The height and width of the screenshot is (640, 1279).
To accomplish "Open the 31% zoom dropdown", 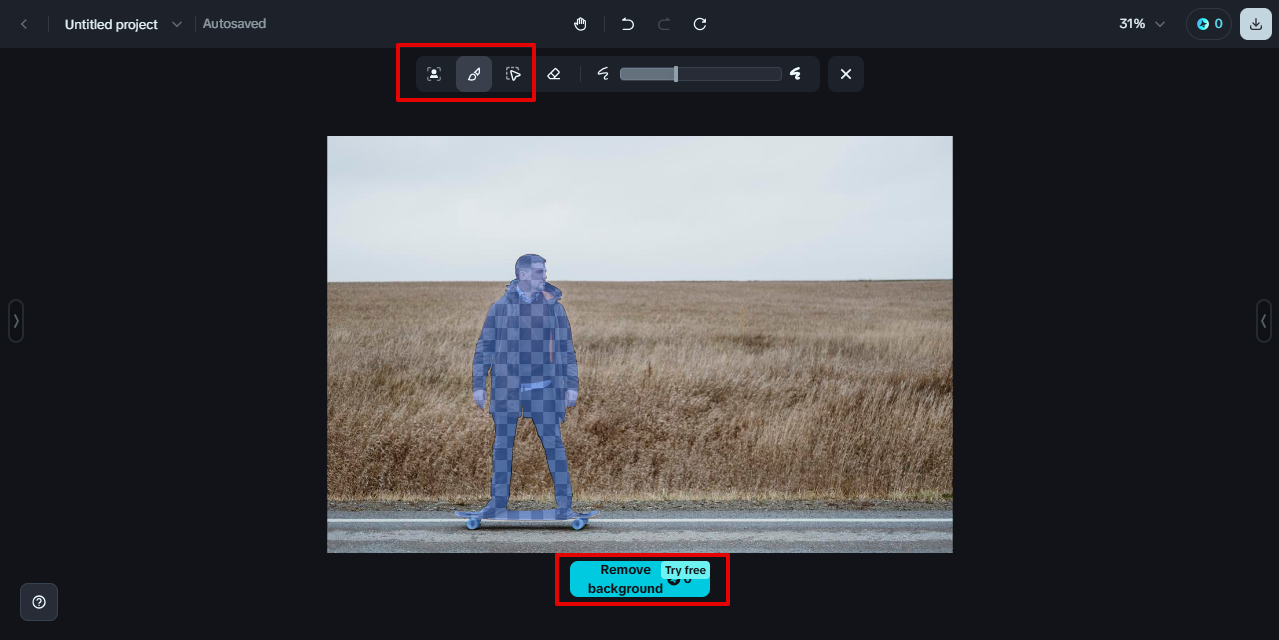I will pos(1142,24).
